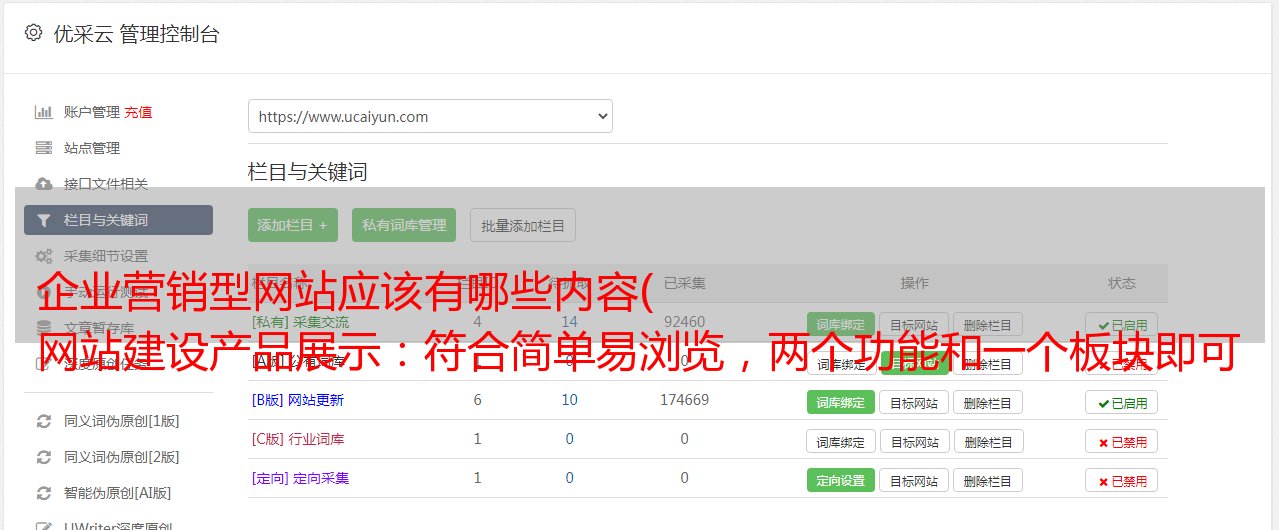Click 目标网站 in the 网站更新 row
The width and height of the screenshot is (1279, 530).
pos(914,402)
